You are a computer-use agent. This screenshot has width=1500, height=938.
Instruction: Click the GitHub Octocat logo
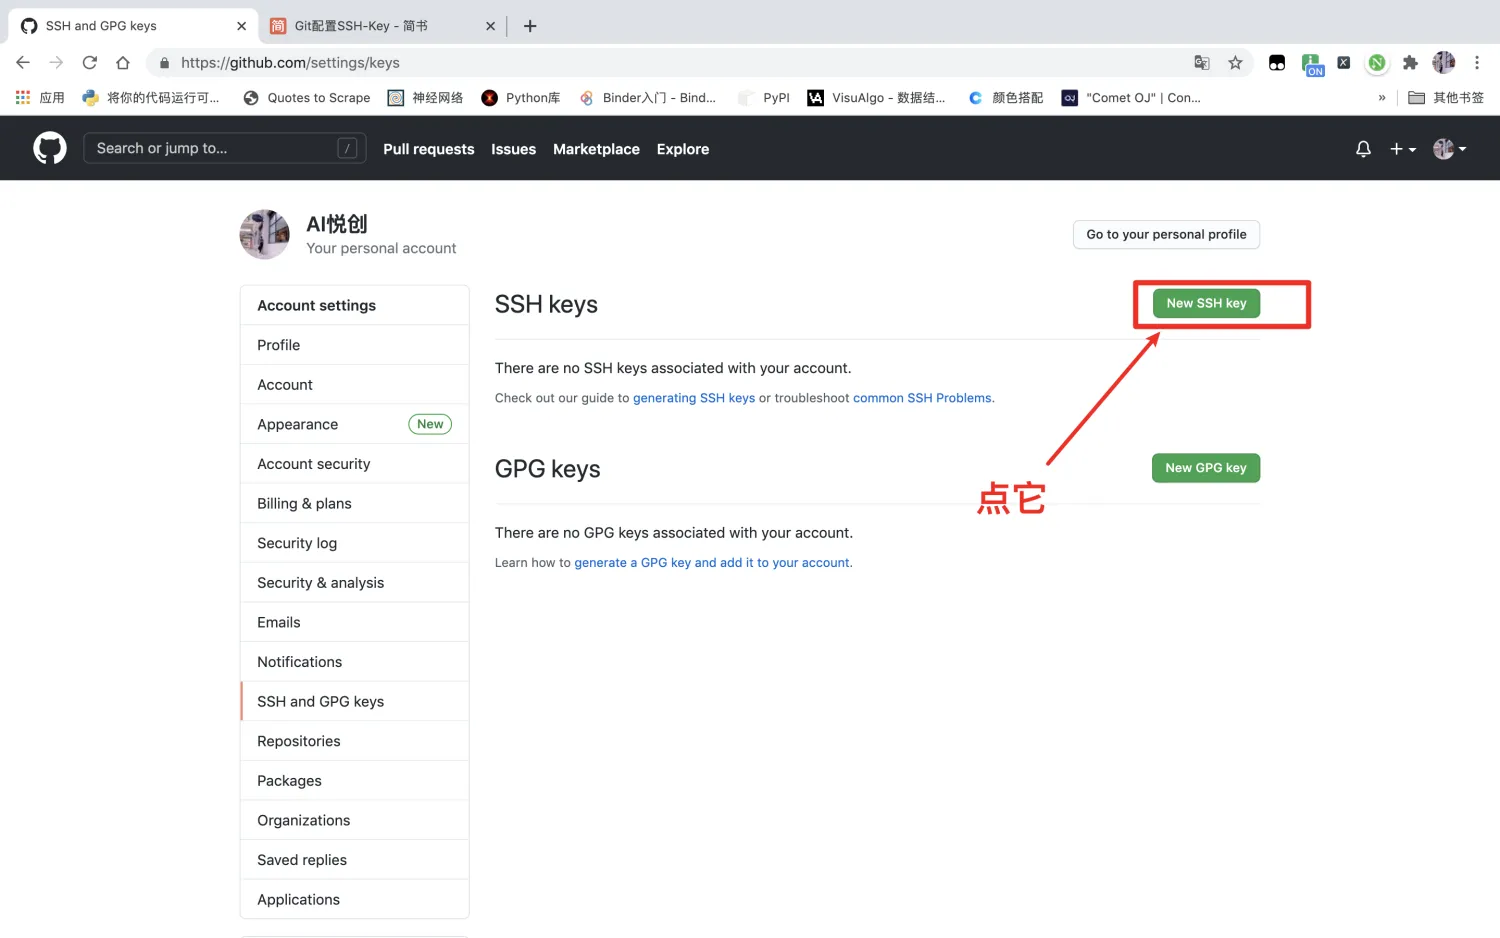(x=50, y=149)
